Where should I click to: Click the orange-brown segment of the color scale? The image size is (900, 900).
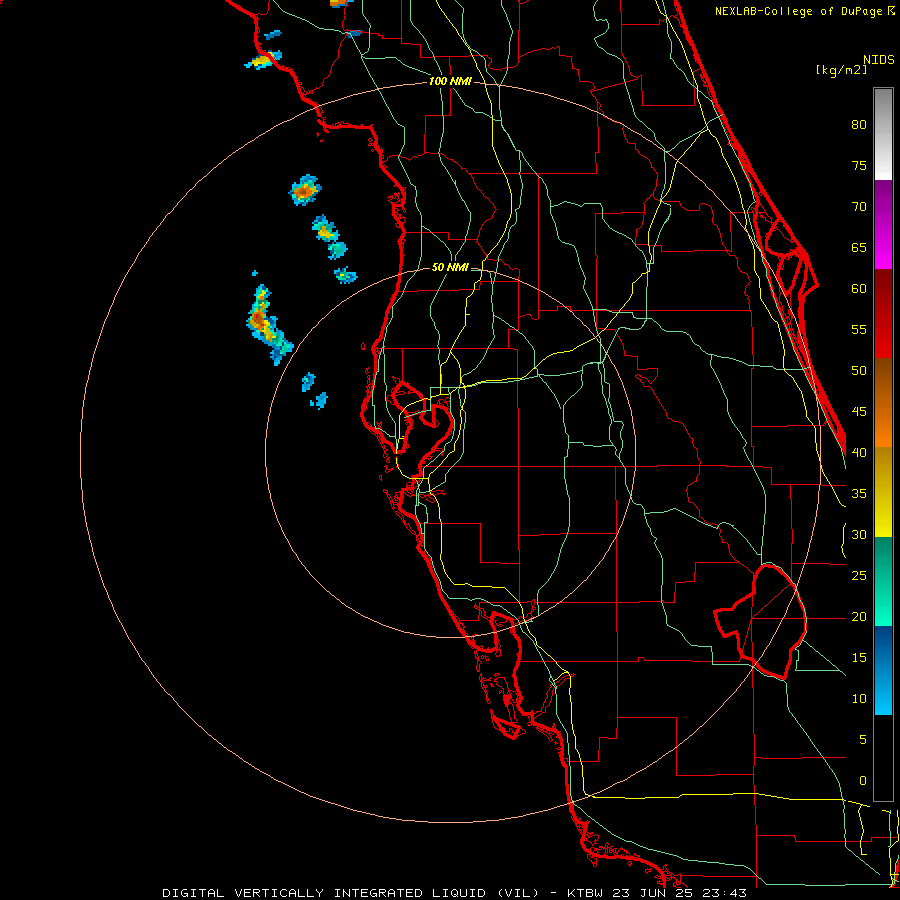click(883, 403)
